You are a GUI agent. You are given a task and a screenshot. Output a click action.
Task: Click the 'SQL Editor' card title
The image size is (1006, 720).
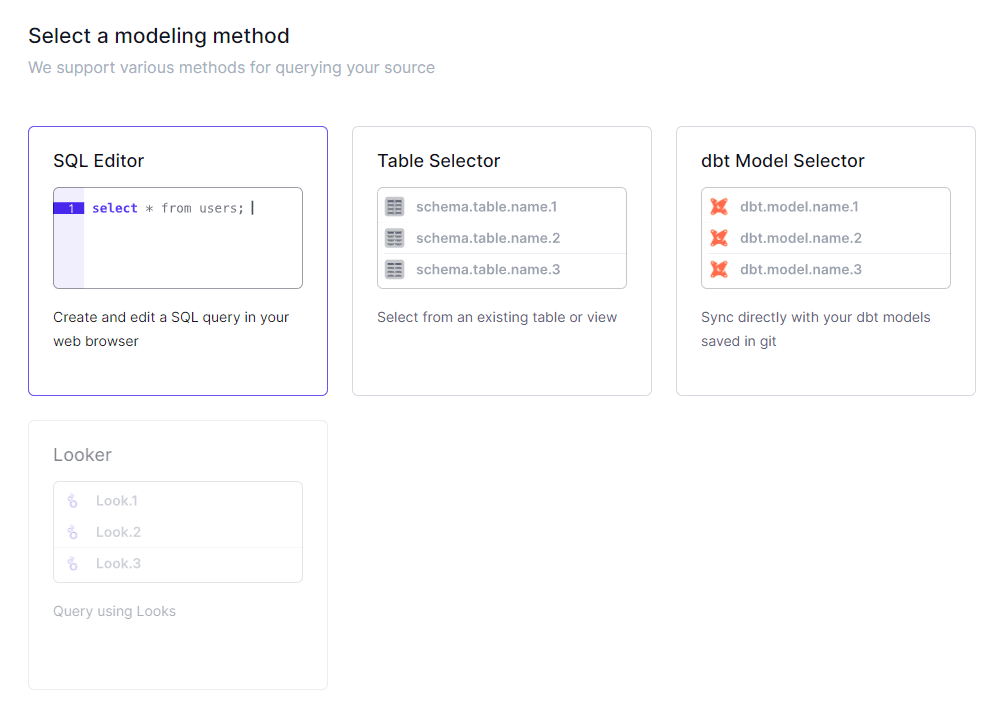(99, 160)
